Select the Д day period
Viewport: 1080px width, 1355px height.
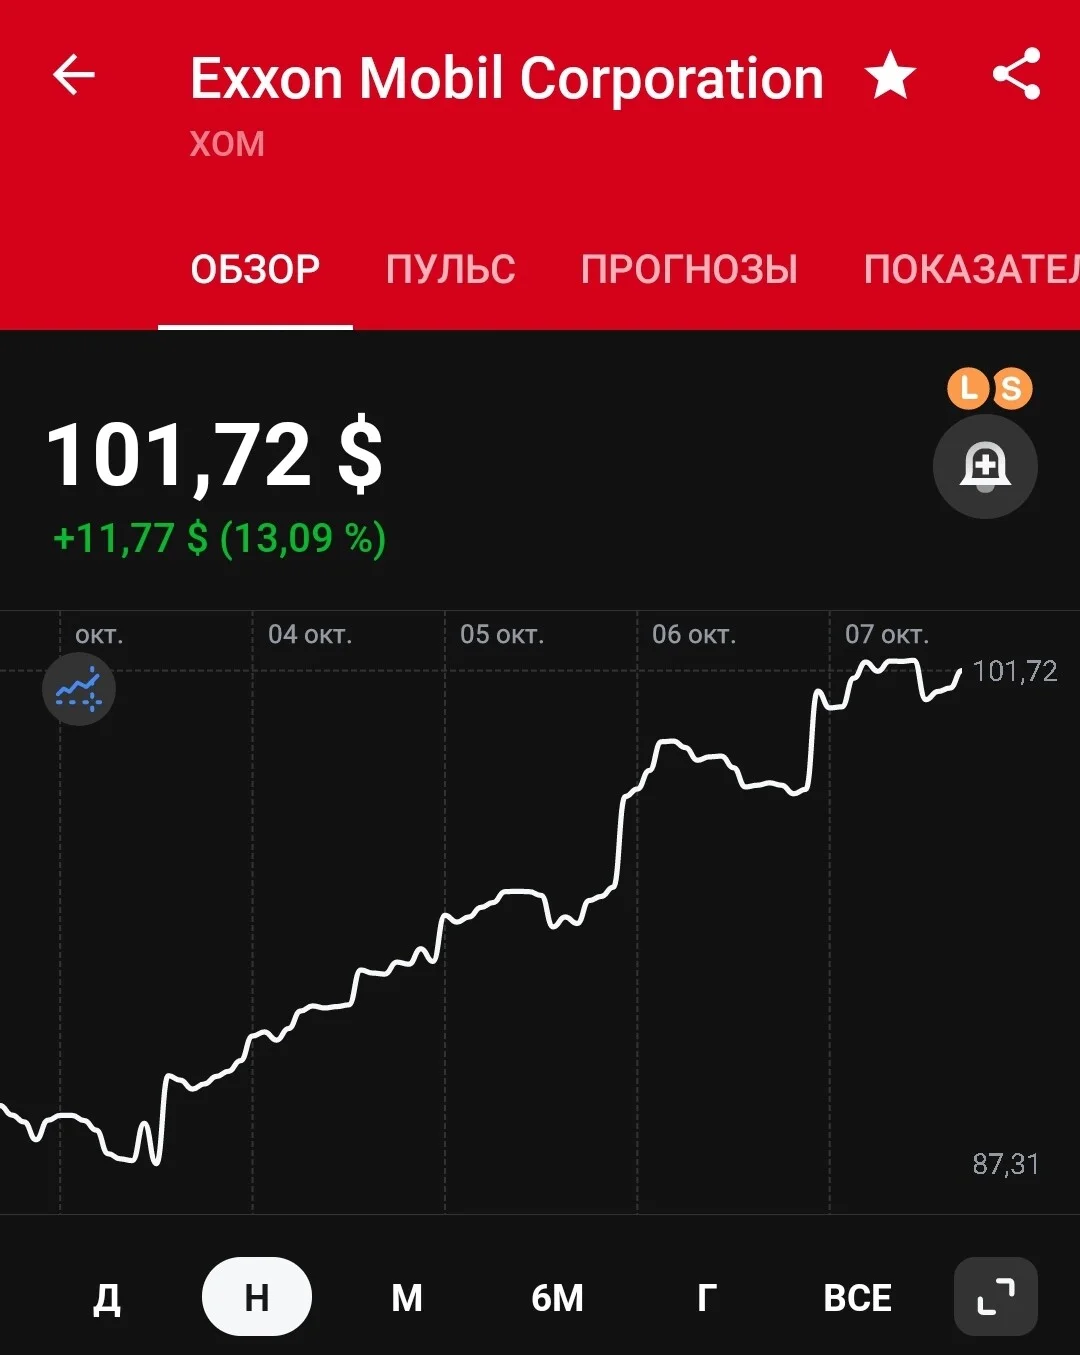107,1297
